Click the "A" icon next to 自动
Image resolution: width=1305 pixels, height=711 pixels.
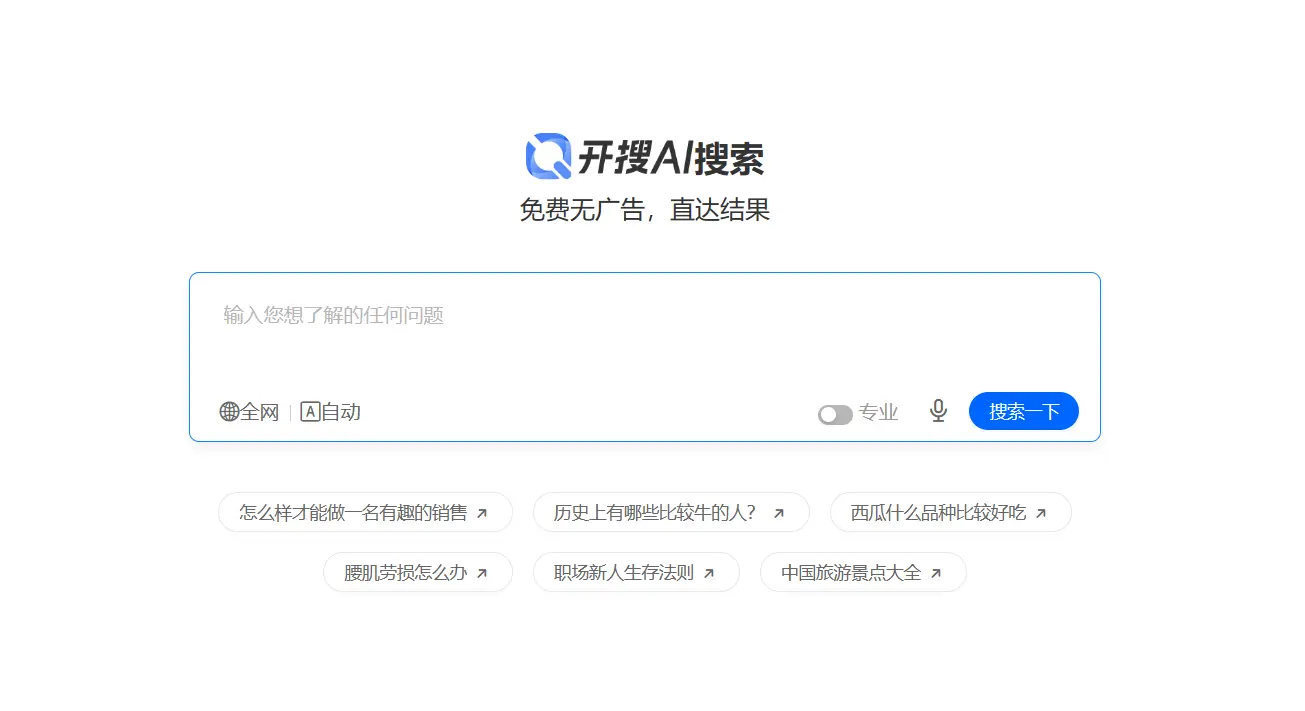tap(309, 411)
